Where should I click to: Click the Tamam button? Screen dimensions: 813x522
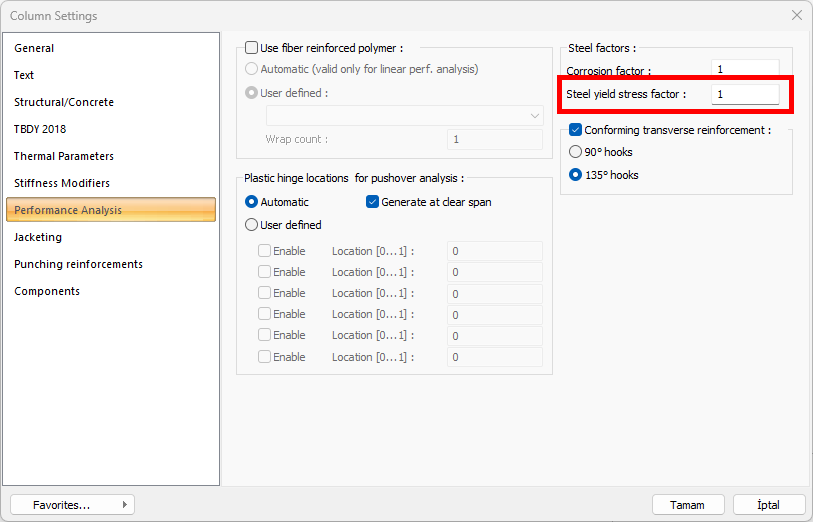tap(688, 505)
